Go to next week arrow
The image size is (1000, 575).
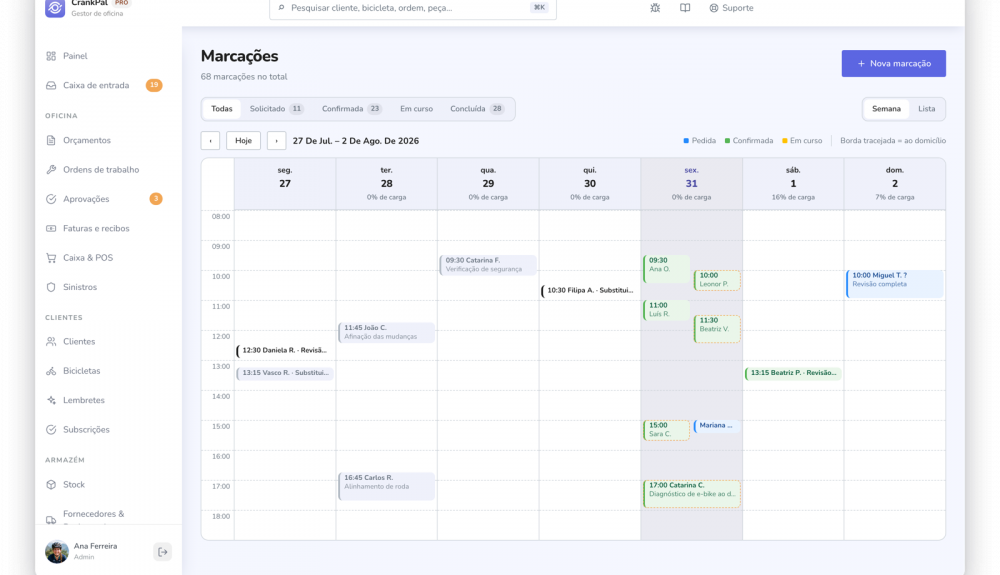(276, 141)
